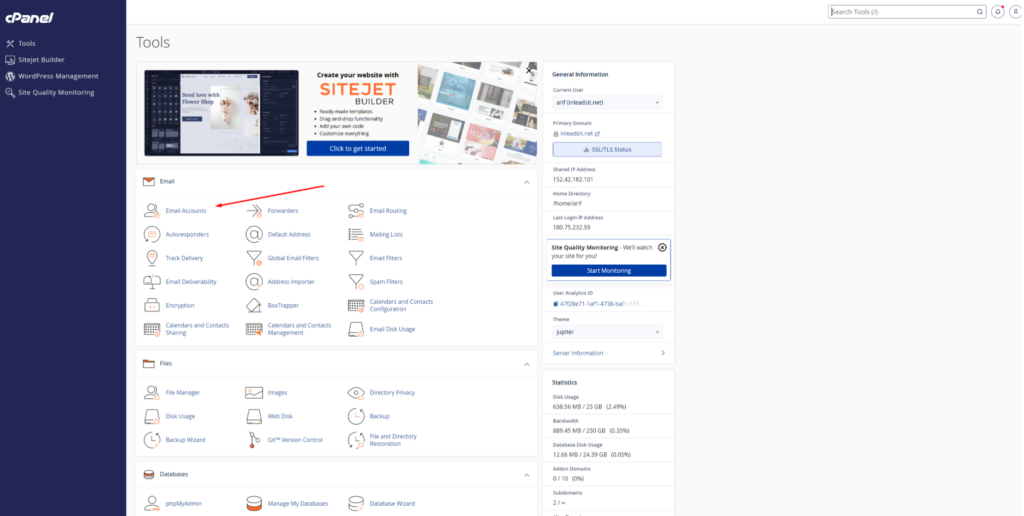This screenshot has width=1024, height=516.
Task: Close the Sitejet Builder banner
Action: tap(530, 70)
